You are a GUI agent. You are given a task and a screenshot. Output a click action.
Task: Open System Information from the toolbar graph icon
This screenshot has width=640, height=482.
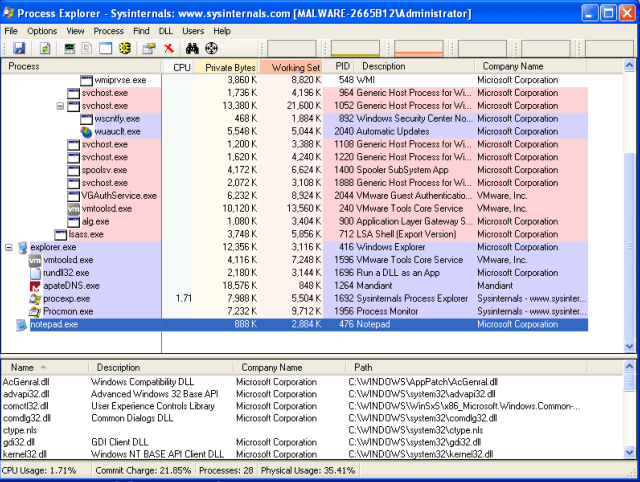pyautogui.click(x=70, y=48)
